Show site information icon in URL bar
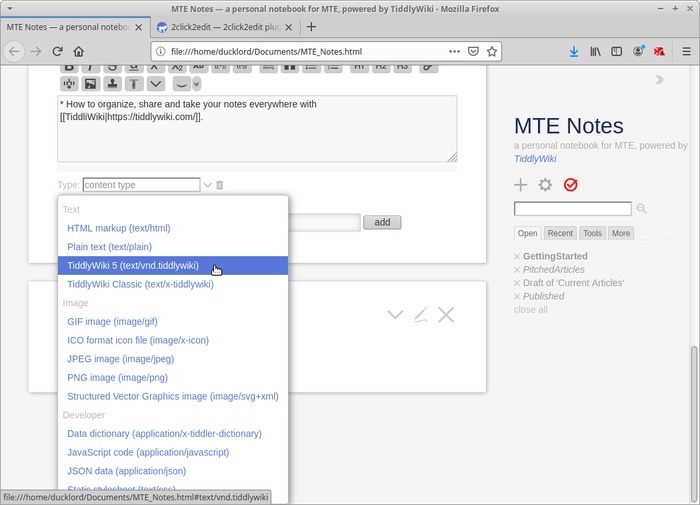Image resolution: width=700 pixels, height=505 pixels. 160,52
